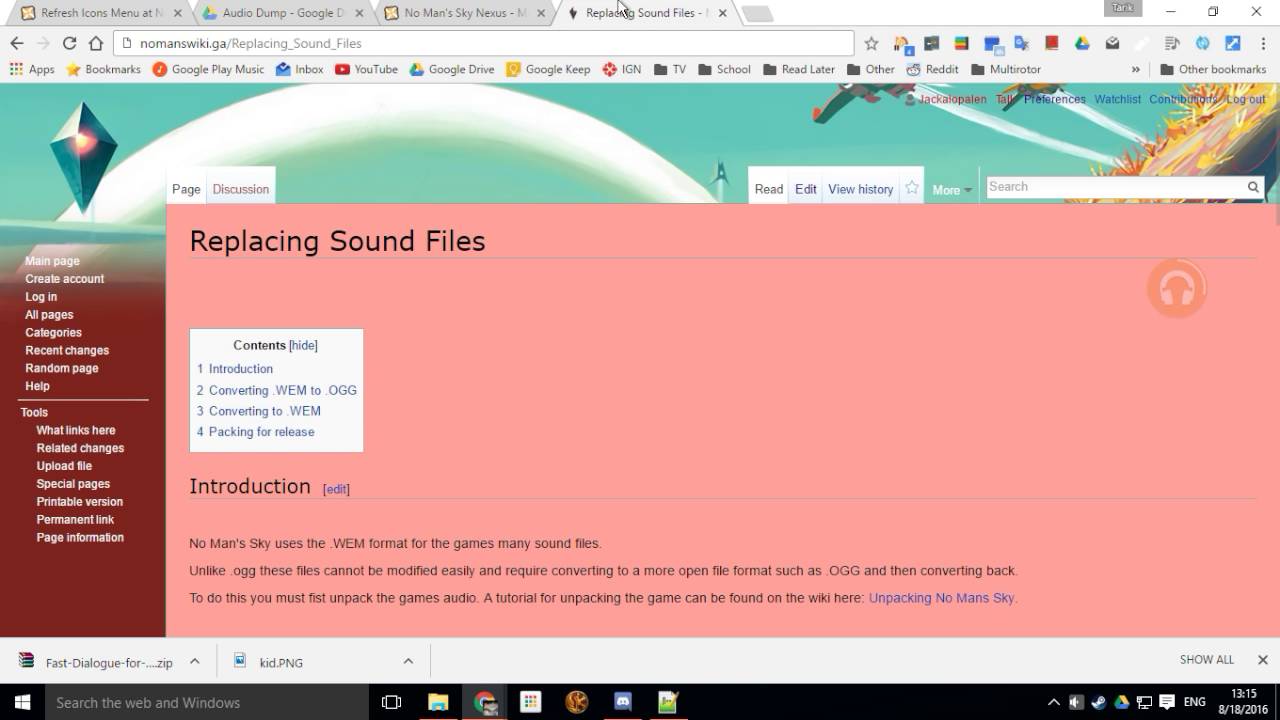This screenshot has height=720, width=1280.
Task: Open the new tab button
Action: pos(758,14)
